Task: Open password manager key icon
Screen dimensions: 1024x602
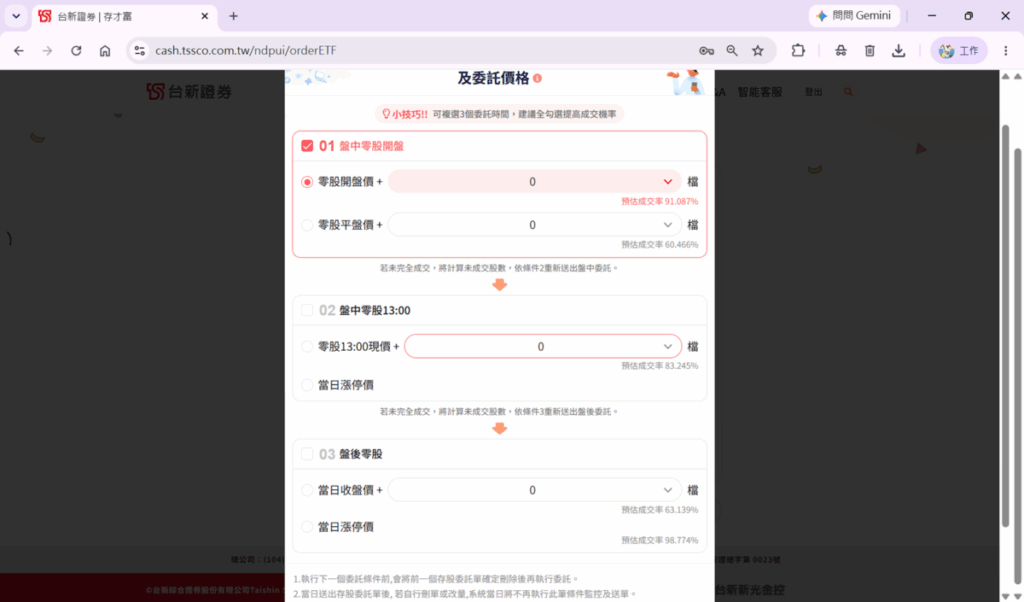Action: 706,50
